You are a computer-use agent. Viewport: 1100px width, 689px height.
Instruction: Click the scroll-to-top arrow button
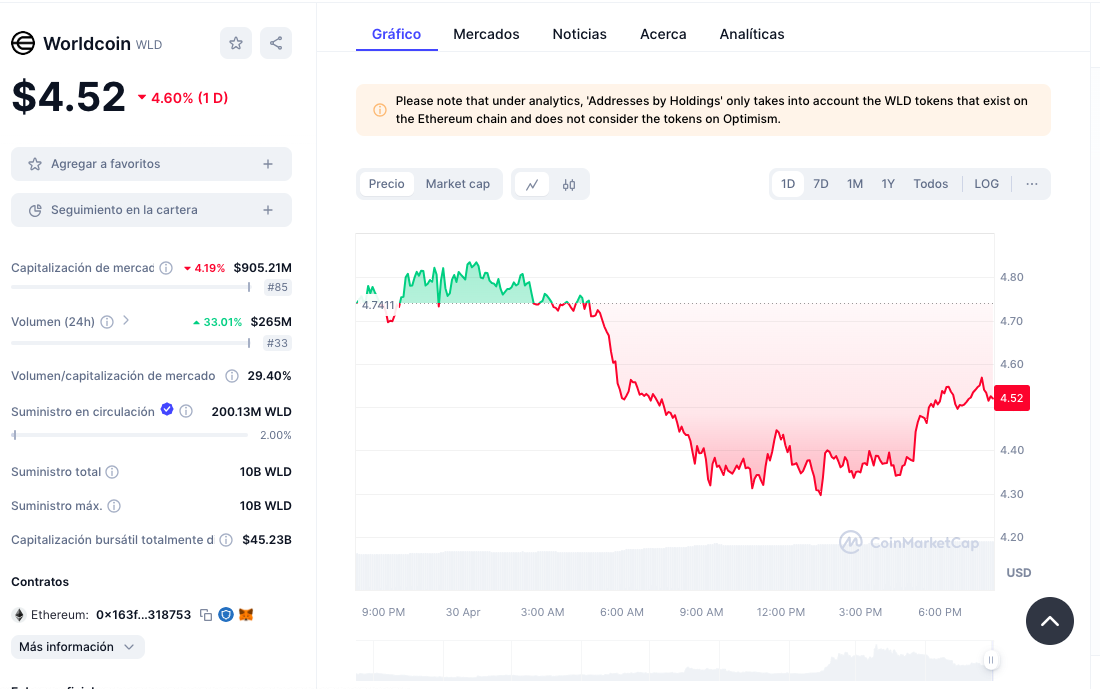[1049, 621]
